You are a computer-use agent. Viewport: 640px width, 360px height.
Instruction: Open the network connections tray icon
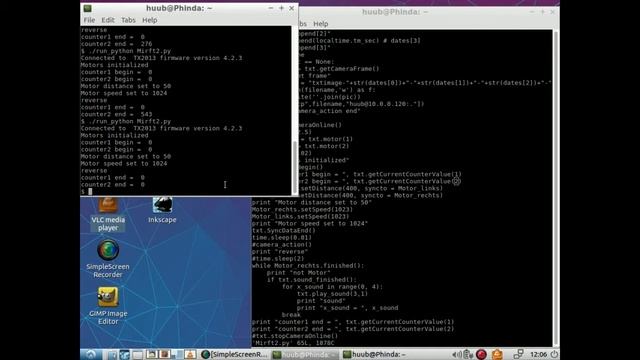pyautogui.click(x=518, y=354)
